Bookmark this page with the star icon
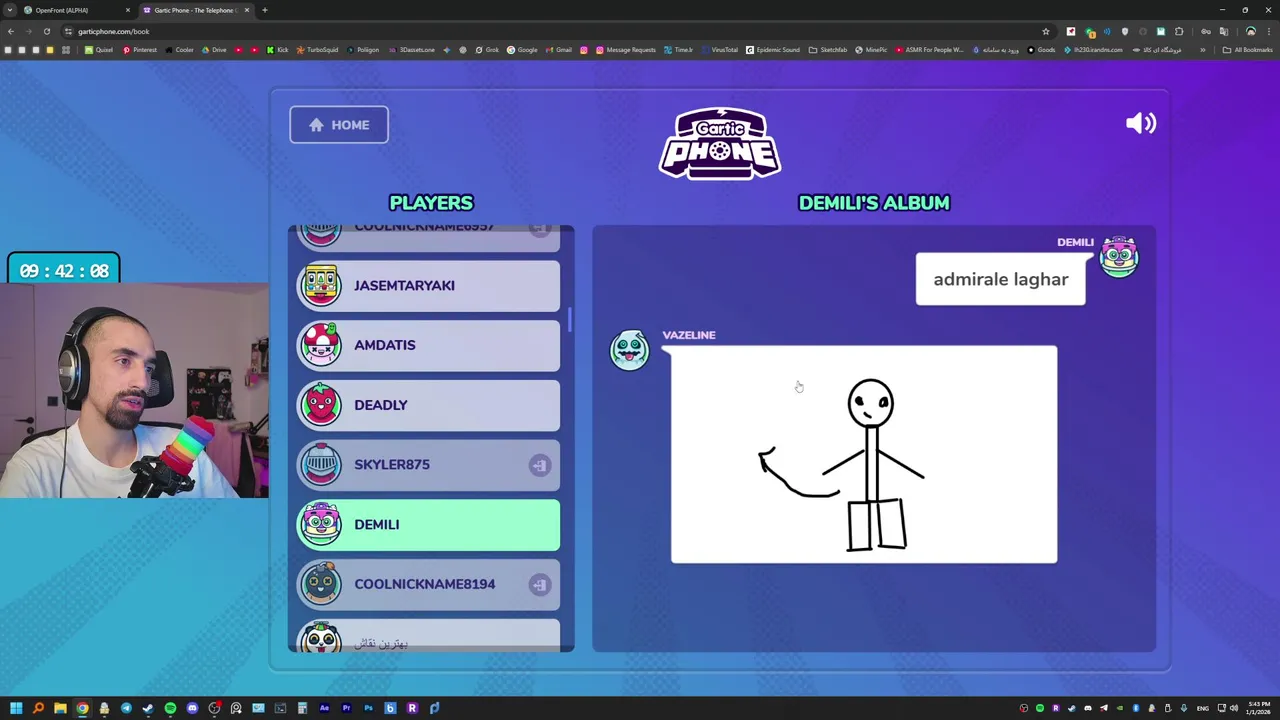1280x720 pixels. [x=1046, y=31]
